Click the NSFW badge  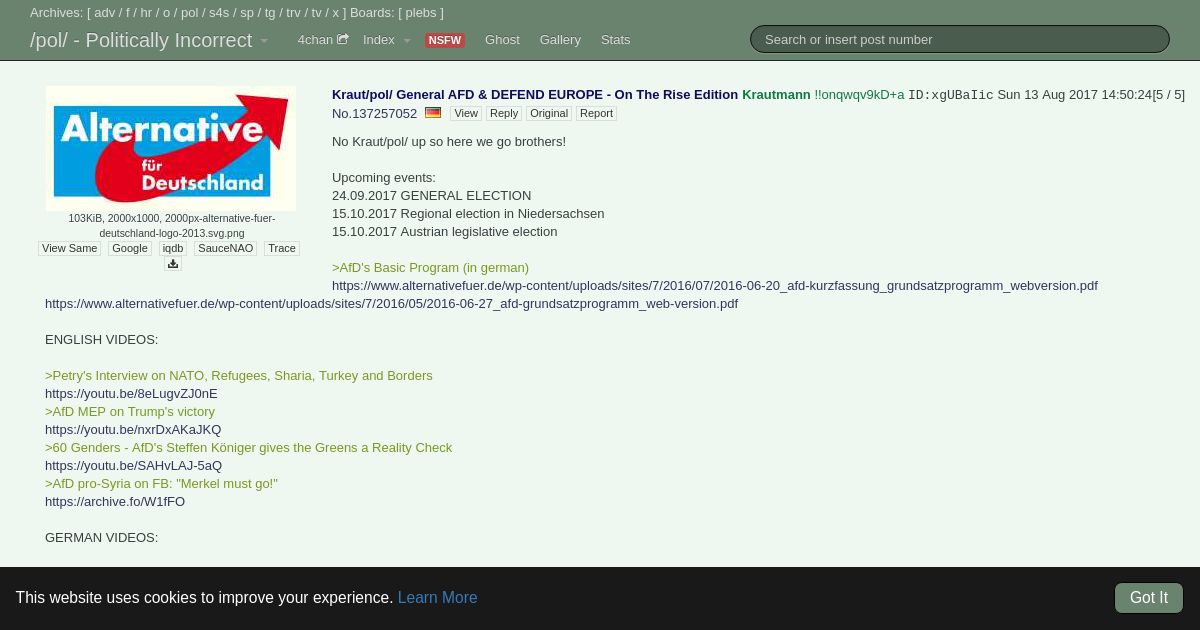[444, 40]
